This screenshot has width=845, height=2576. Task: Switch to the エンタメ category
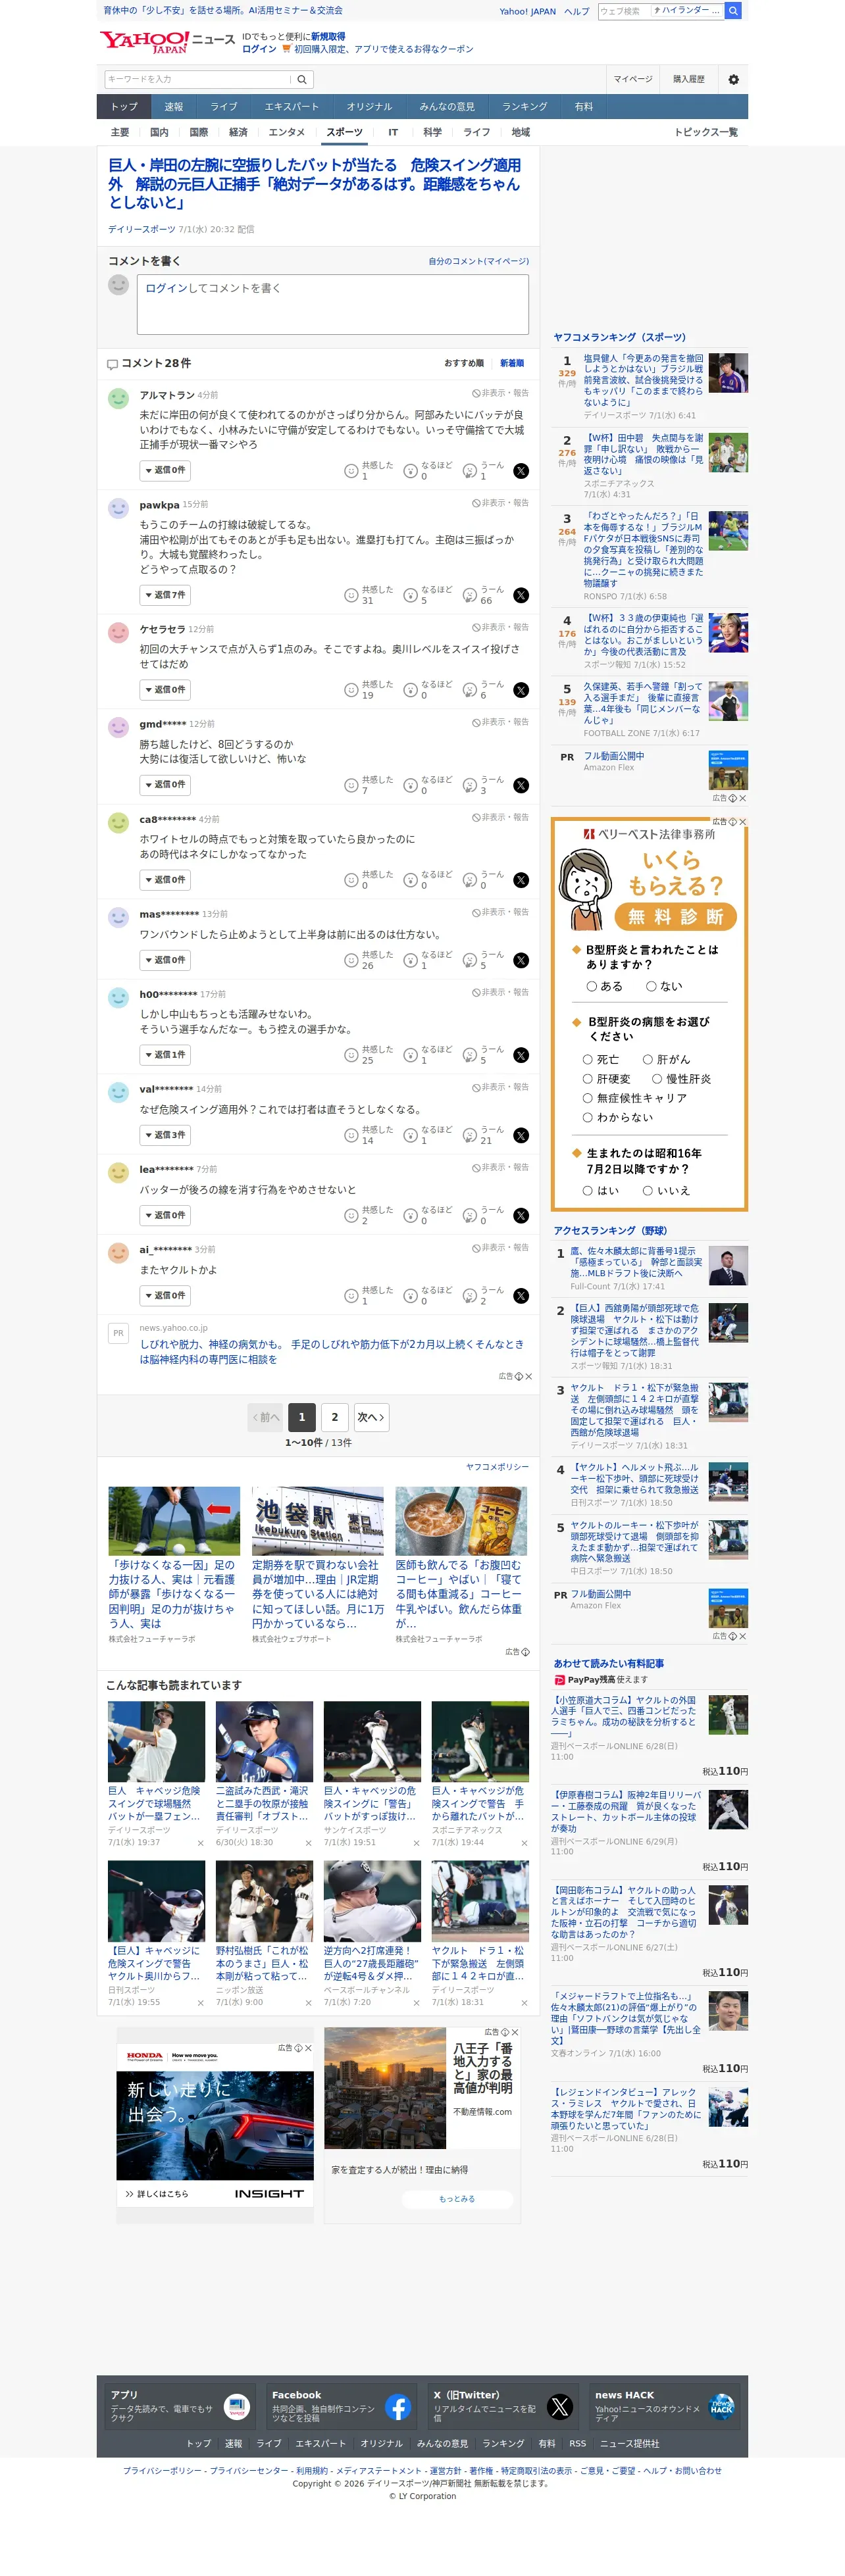(x=287, y=132)
